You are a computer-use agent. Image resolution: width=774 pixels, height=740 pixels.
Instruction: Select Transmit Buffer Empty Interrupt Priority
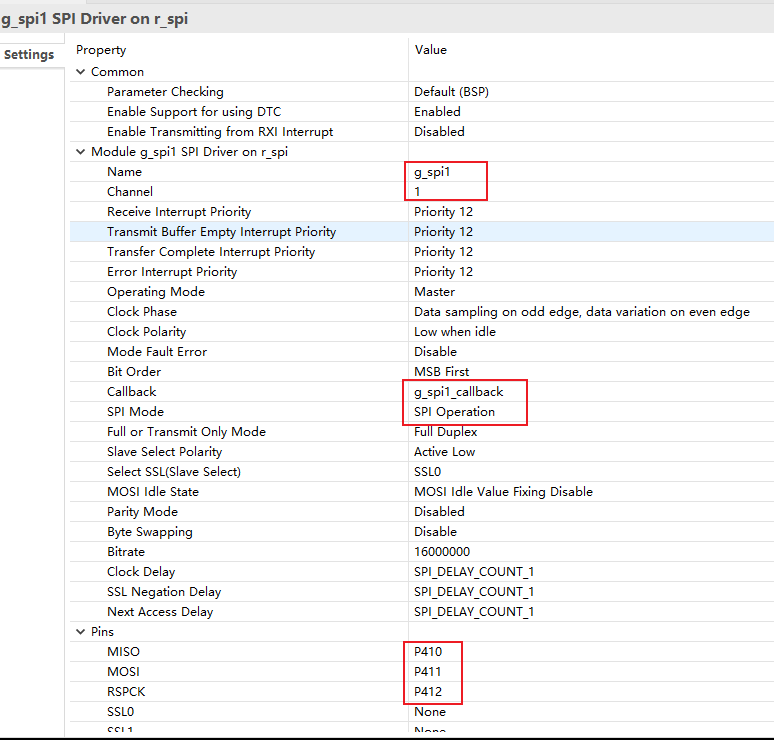[222, 232]
